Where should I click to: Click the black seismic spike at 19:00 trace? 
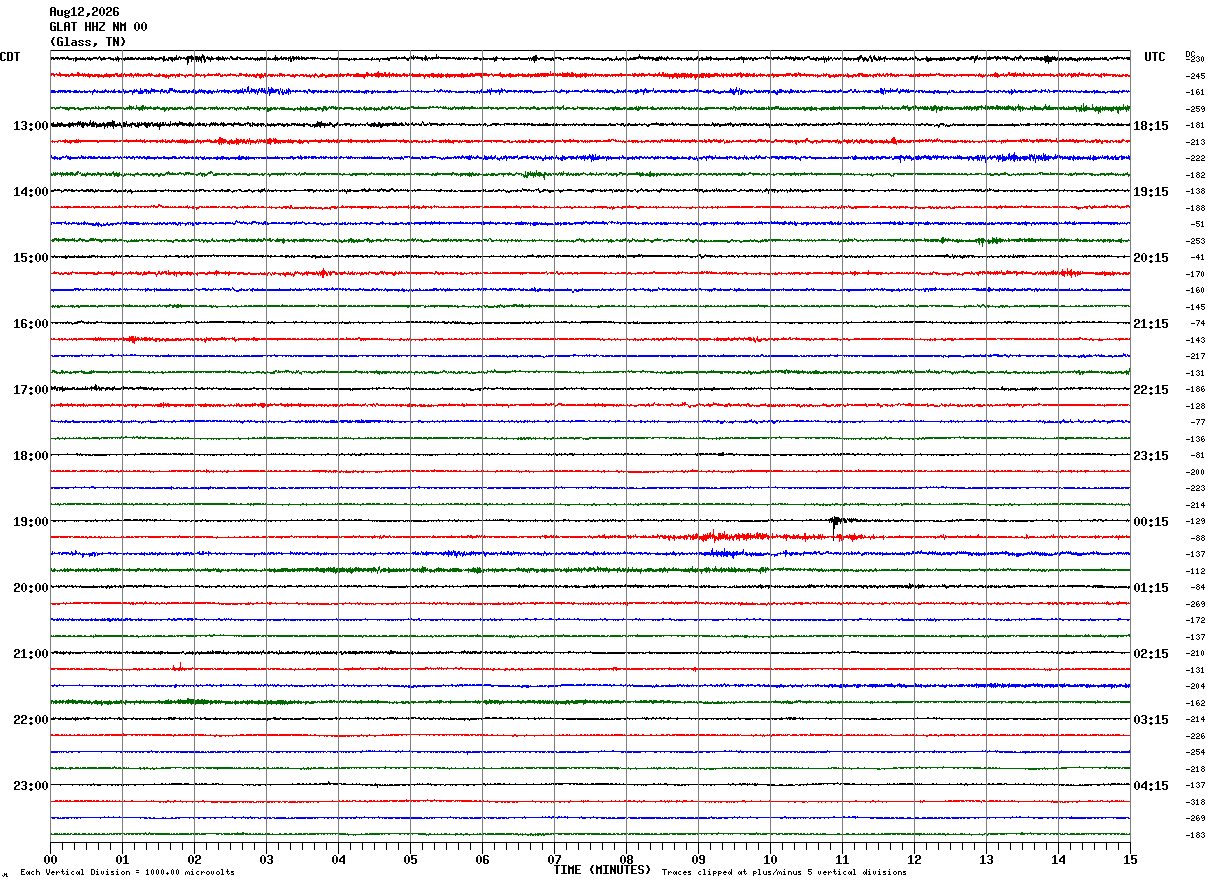(836, 522)
